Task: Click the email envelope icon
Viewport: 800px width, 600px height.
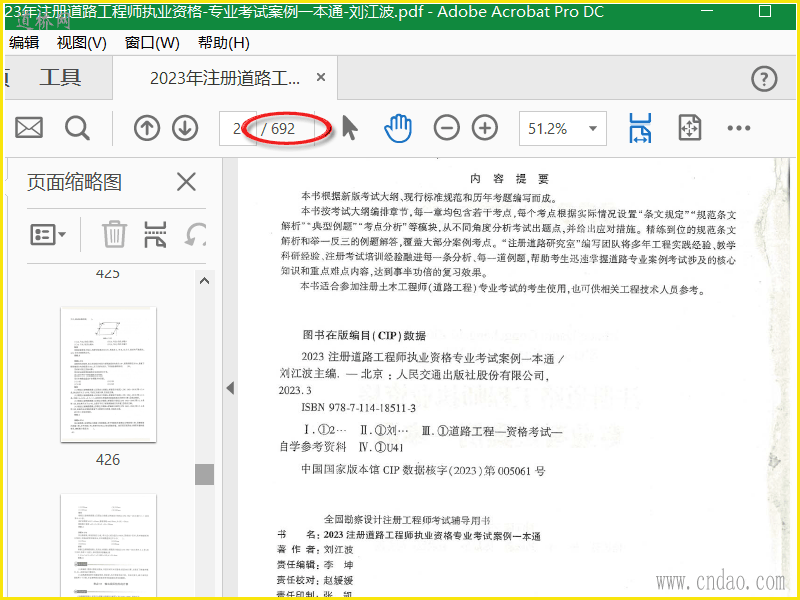Action: tap(29, 128)
